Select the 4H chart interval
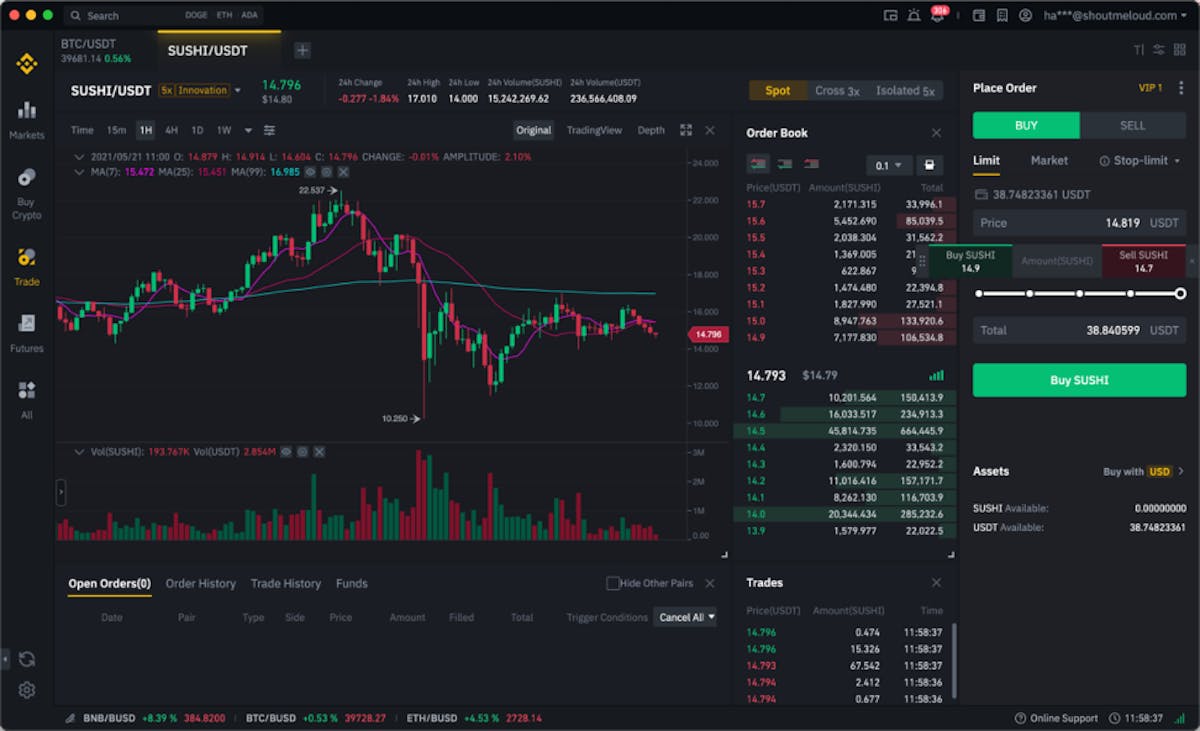Screen dimensions: 1200x731 click(172, 130)
